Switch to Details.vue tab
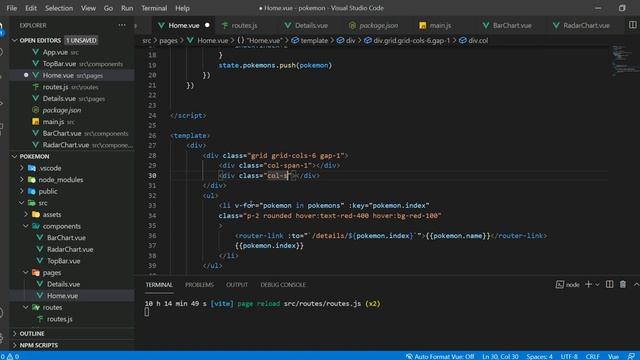The image size is (640, 360). [311, 25]
